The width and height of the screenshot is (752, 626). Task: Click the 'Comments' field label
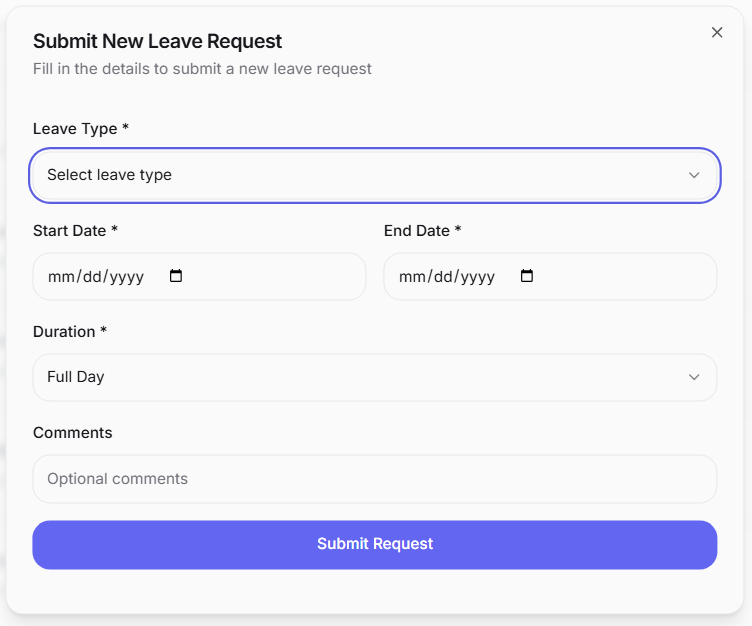pos(73,432)
